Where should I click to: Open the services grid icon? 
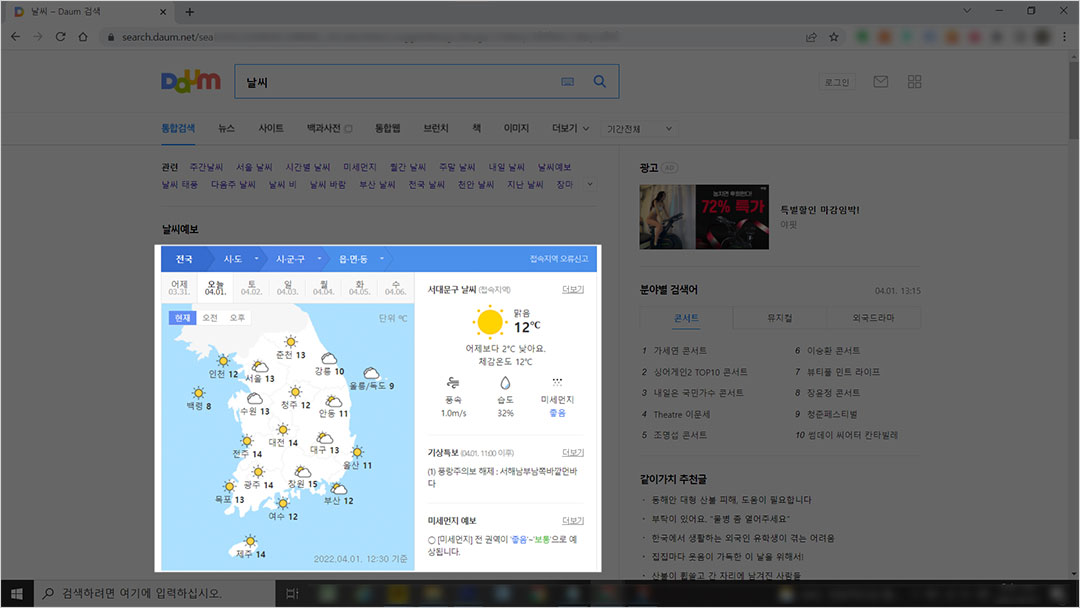(914, 82)
